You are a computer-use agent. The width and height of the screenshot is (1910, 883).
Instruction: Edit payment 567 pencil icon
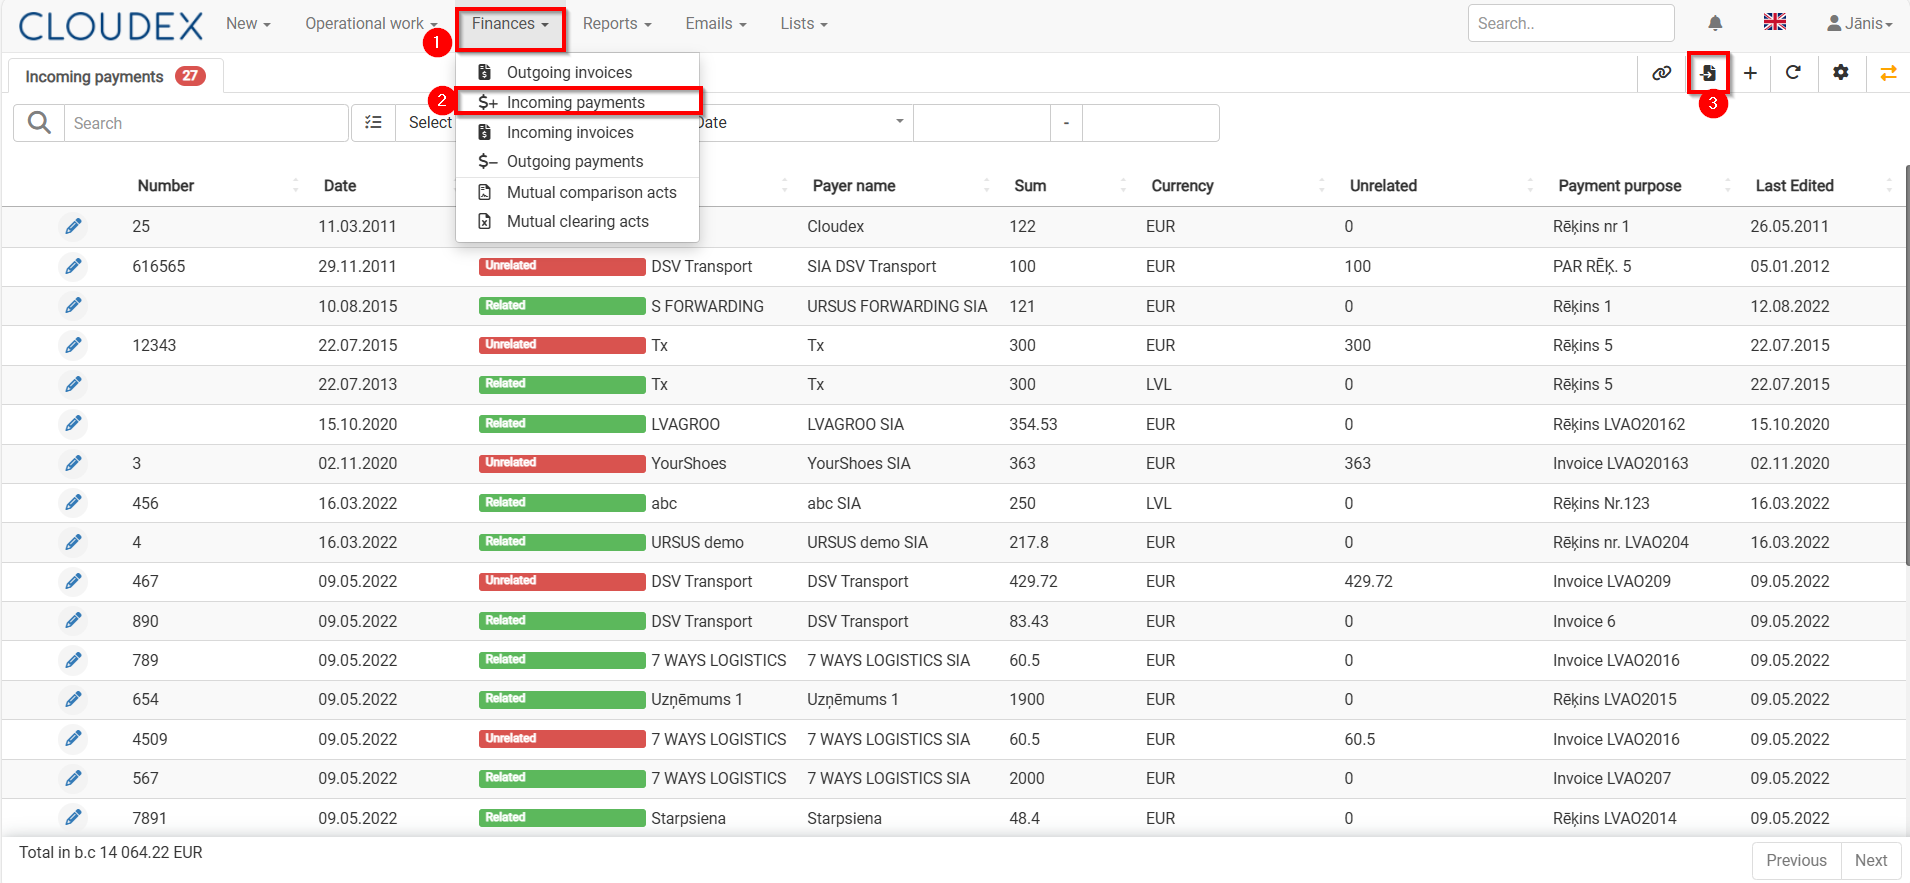point(73,778)
